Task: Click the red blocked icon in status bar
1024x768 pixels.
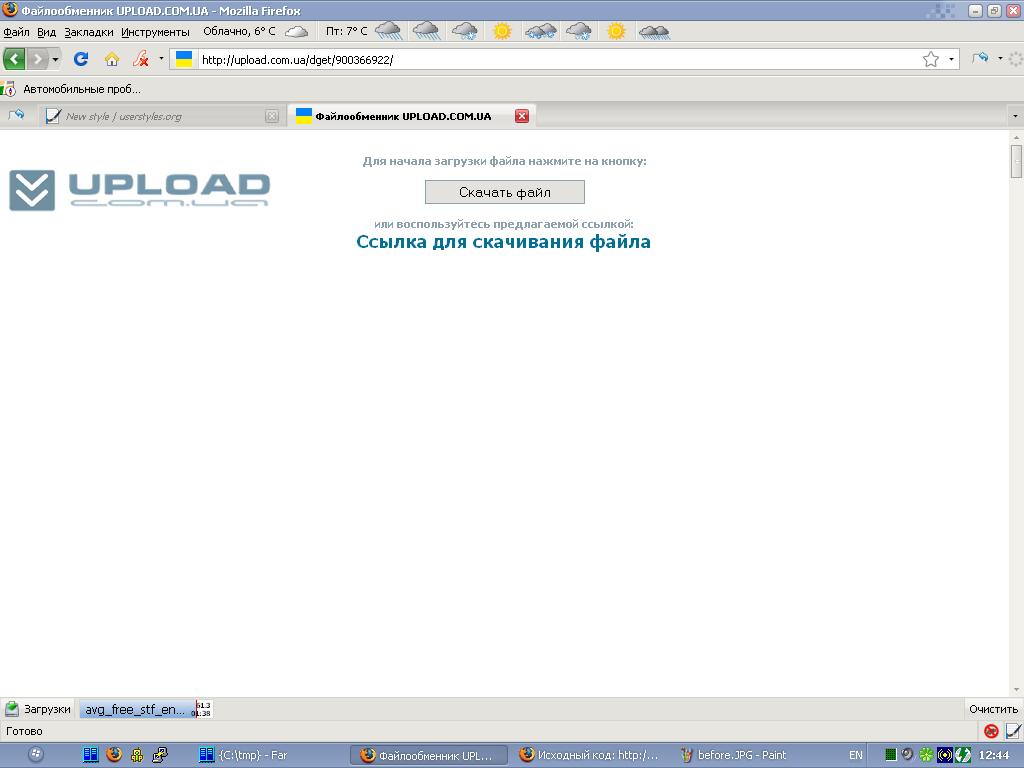Action: pyautogui.click(x=991, y=731)
